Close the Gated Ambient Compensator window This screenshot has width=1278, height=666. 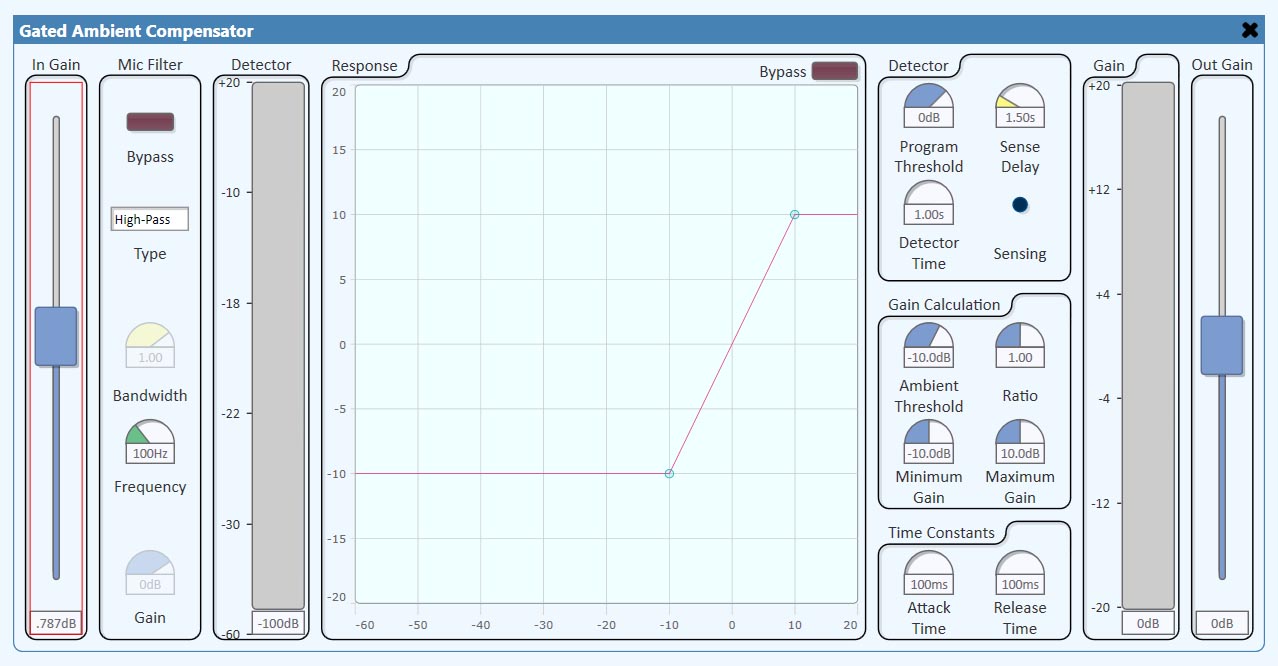pyautogui.click(x=1249, y=30)
